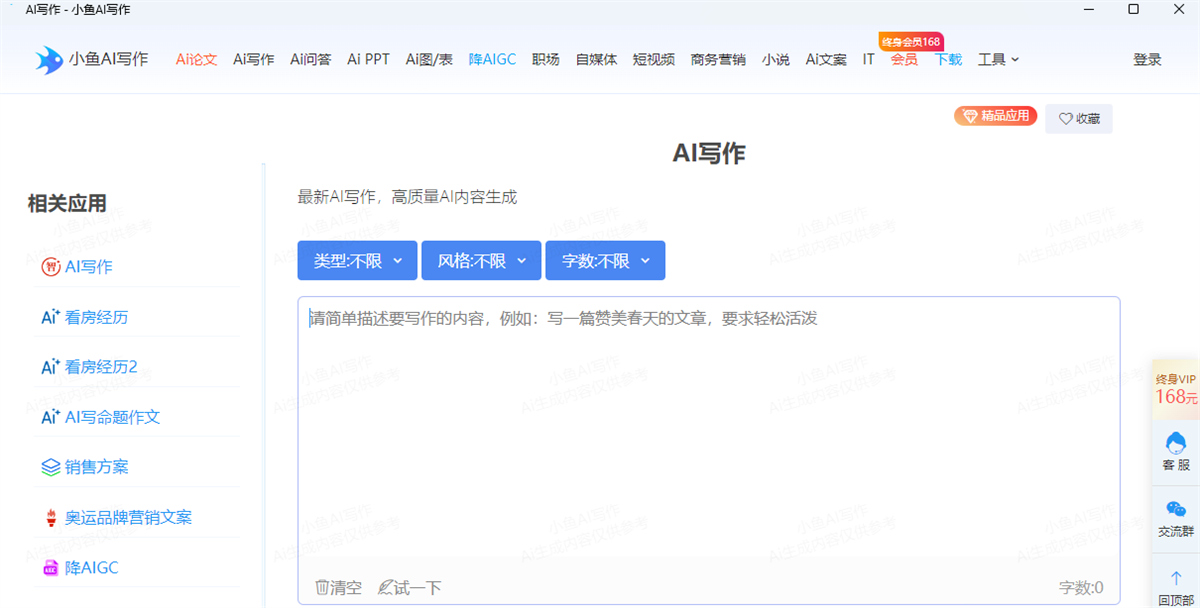Open 精品应用 premium apps badge

pyautogui.click(x=995, y=115)
